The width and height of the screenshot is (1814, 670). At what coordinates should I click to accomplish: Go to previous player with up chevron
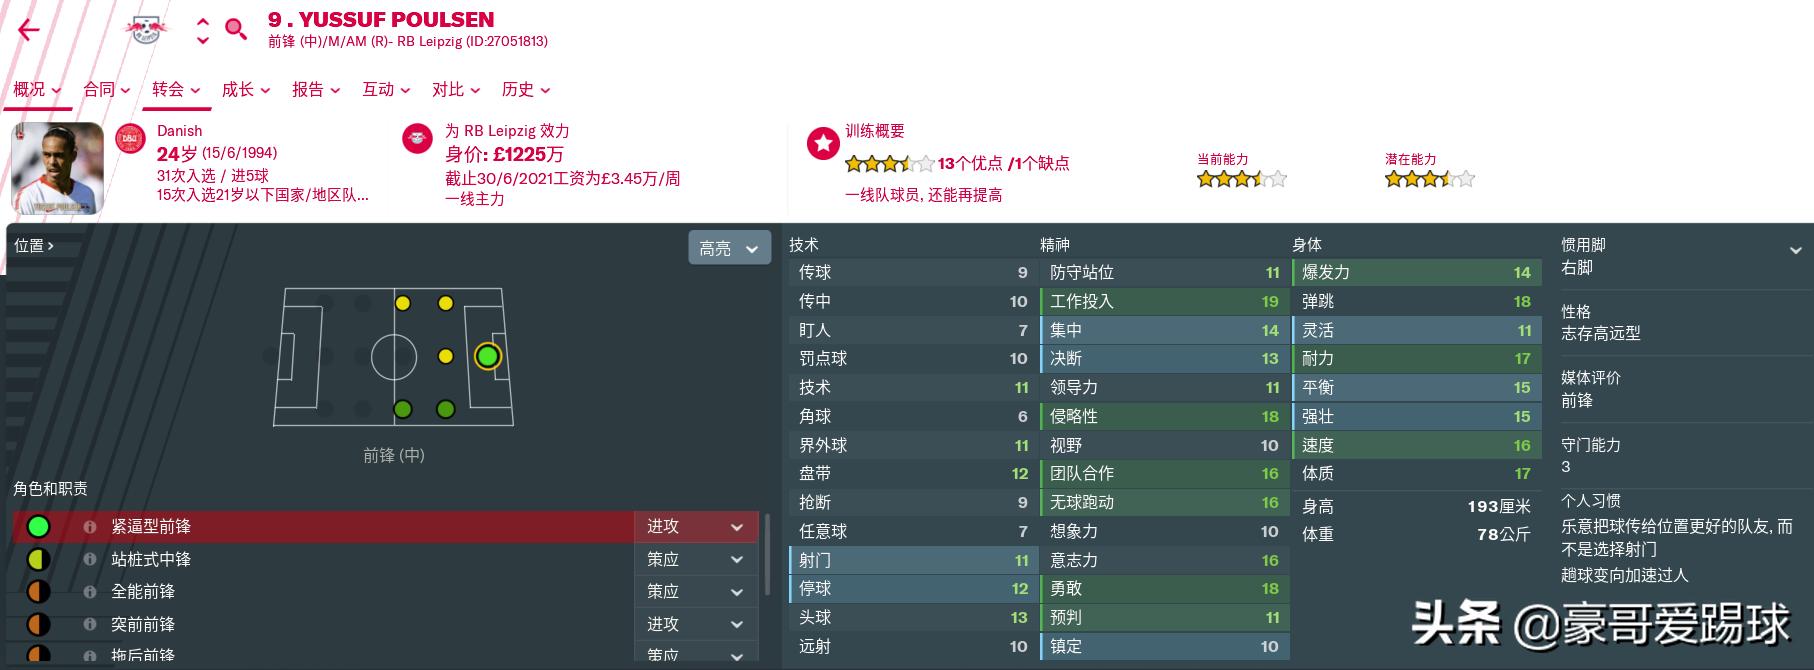pyautogui.click(x=203, y=21)
